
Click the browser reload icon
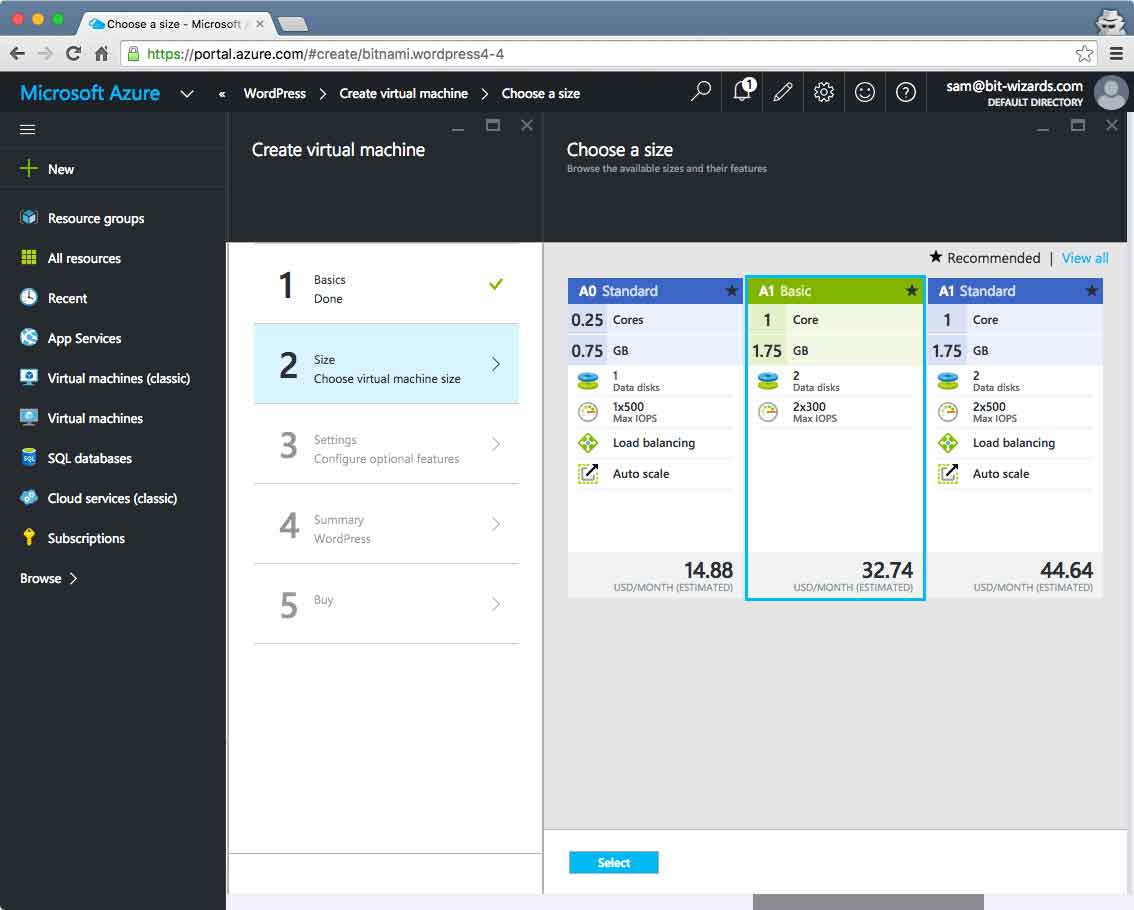pyautogui.click(x=73, y=53)
